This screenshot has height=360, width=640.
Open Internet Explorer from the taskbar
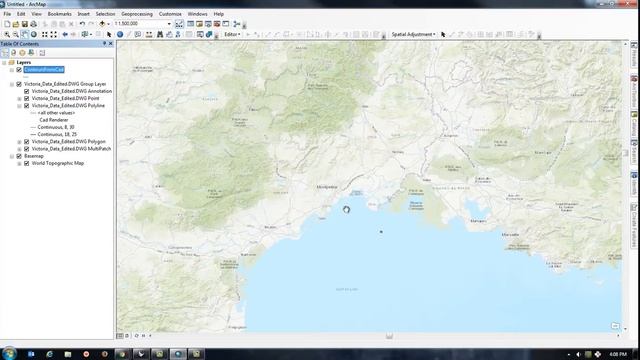pyautogui.click(x=49, y=354)
